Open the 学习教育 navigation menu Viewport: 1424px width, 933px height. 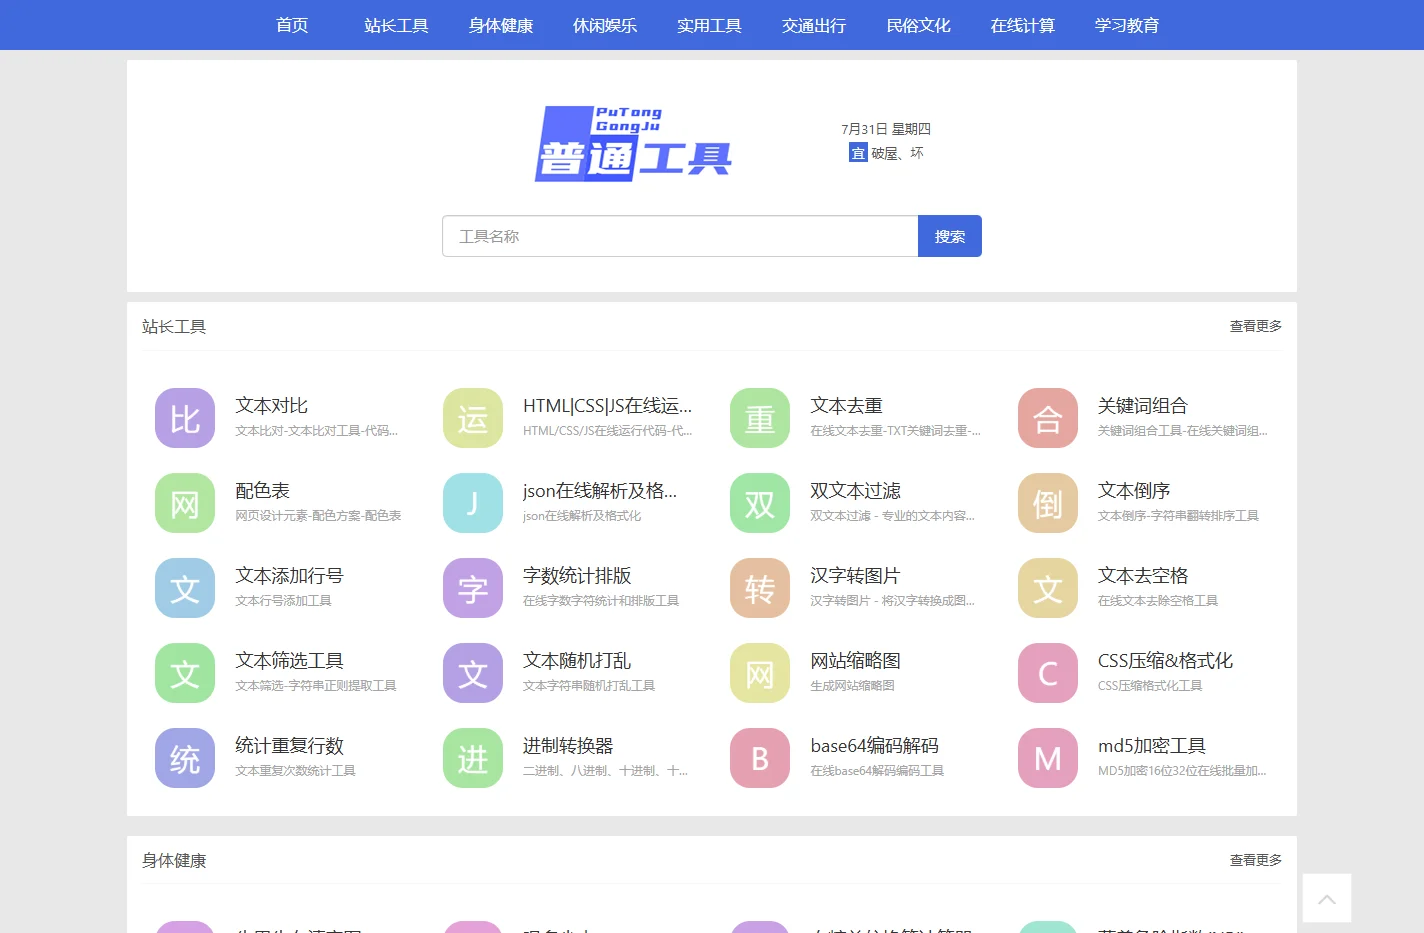(1127, 25)
